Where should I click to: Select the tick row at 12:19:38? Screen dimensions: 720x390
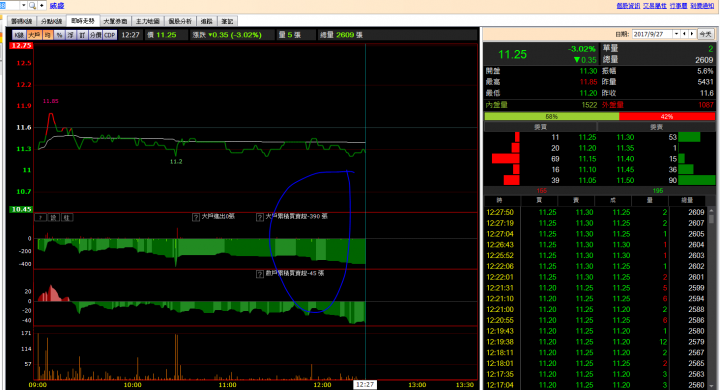coord(595,342)
